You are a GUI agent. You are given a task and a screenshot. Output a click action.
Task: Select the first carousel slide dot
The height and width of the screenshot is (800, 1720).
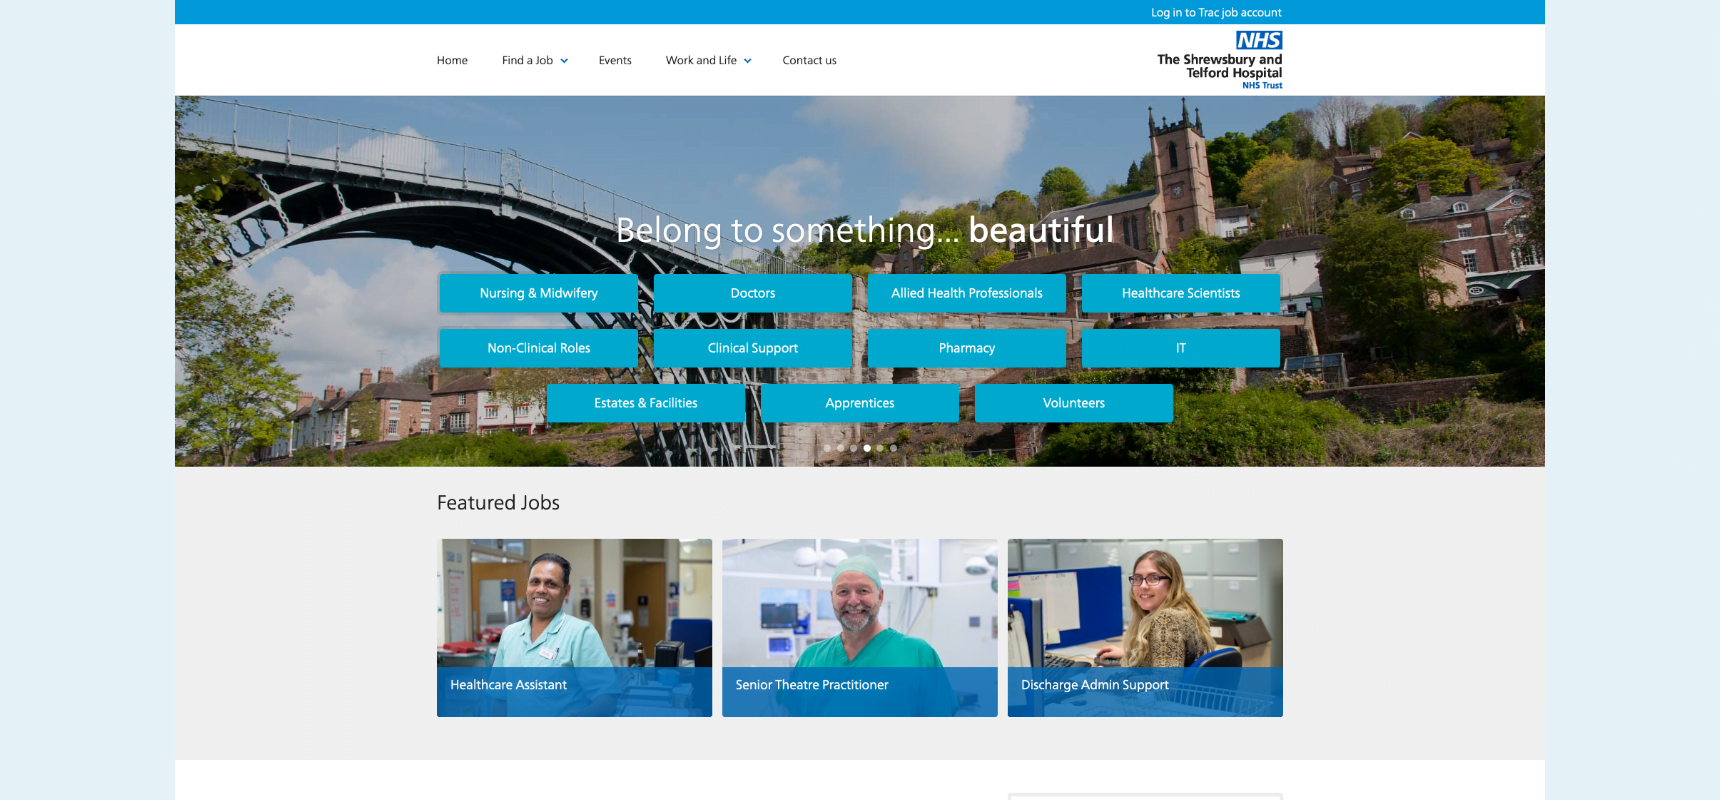pos(827,448)
